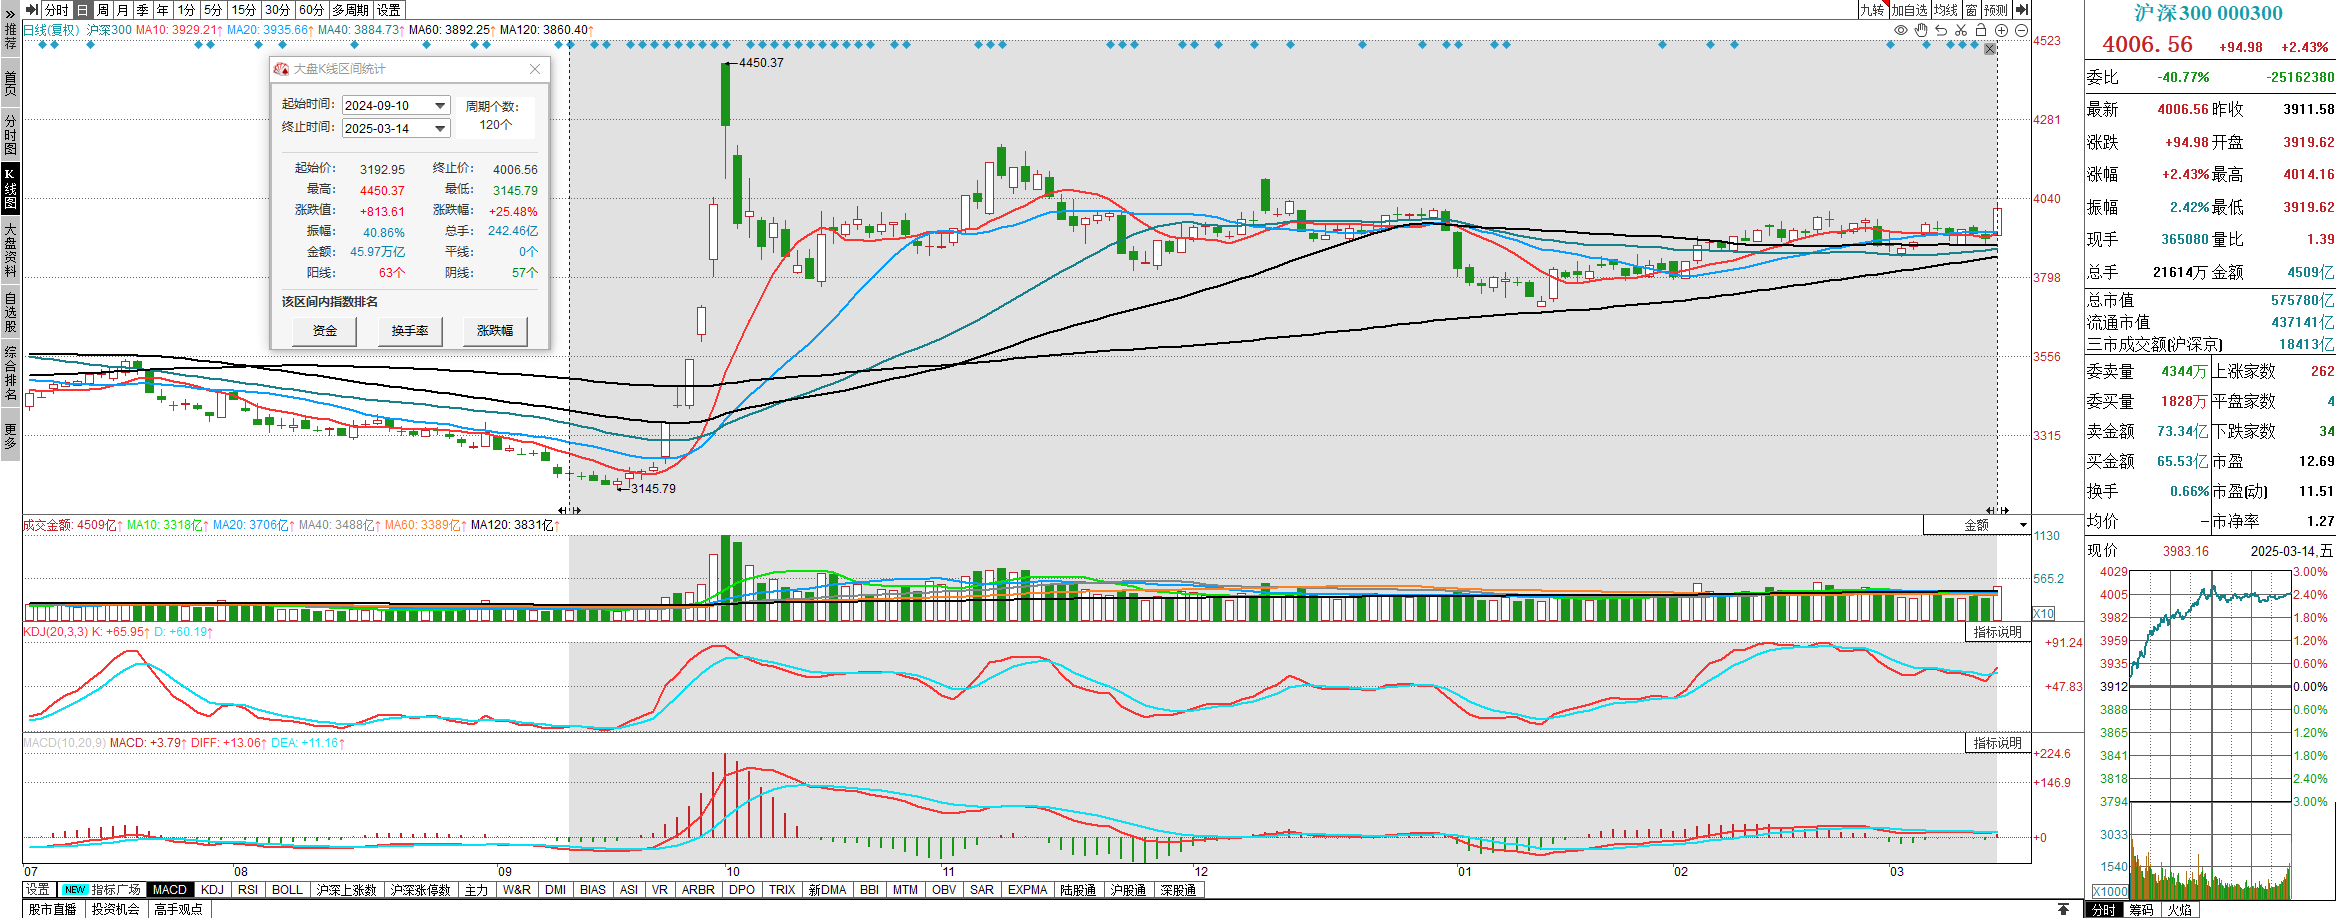Click the right collapse arrow icon after 预测
The height and width of the screenshot is (918, 2336).
[x=2022, y=10]
